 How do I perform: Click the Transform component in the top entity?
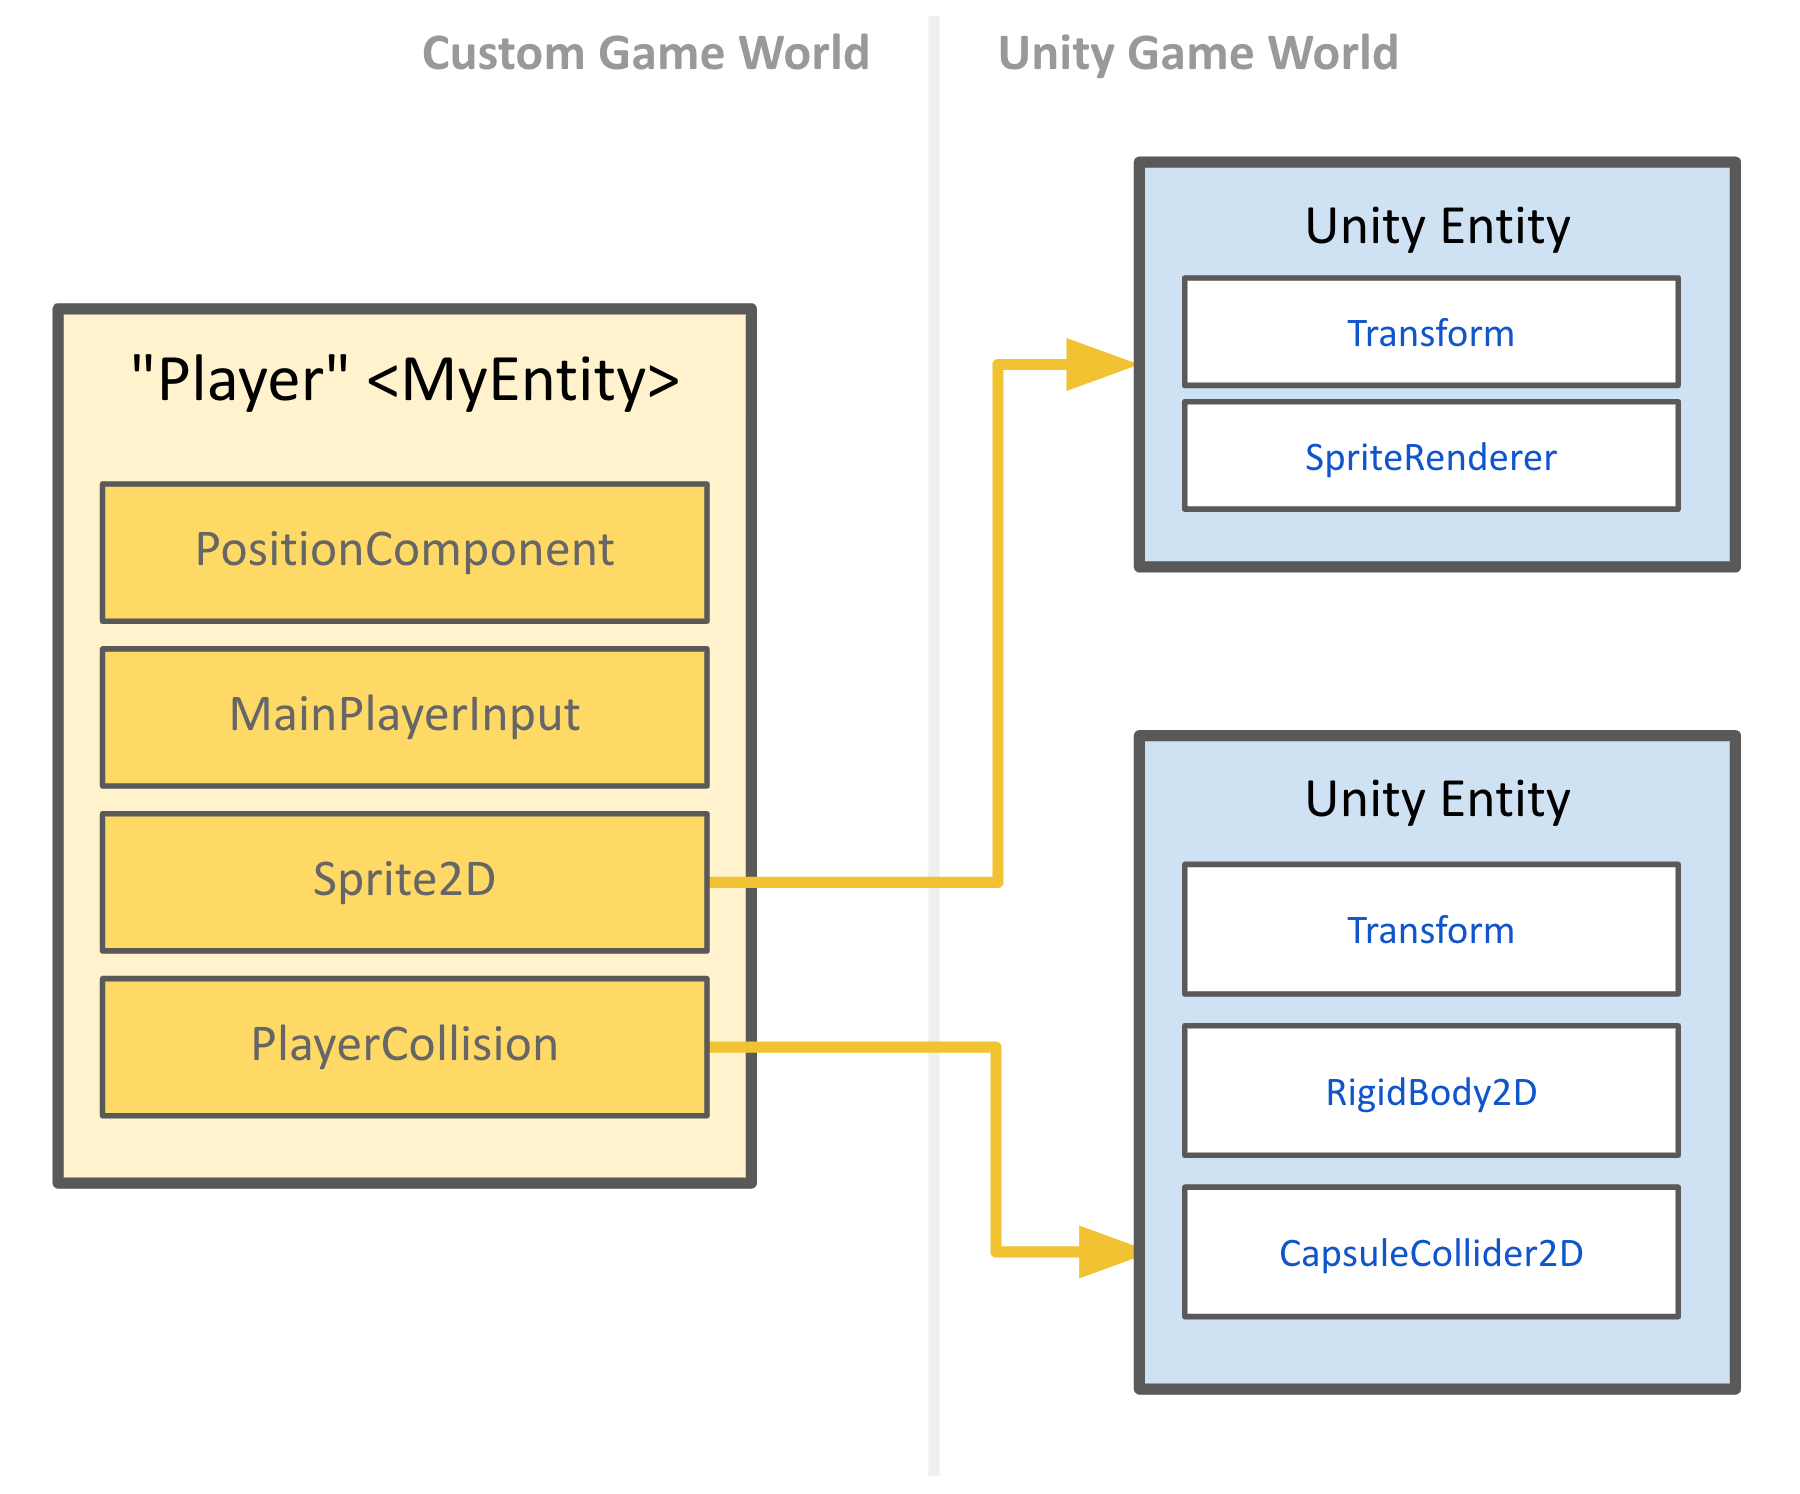pos(1430,333)
